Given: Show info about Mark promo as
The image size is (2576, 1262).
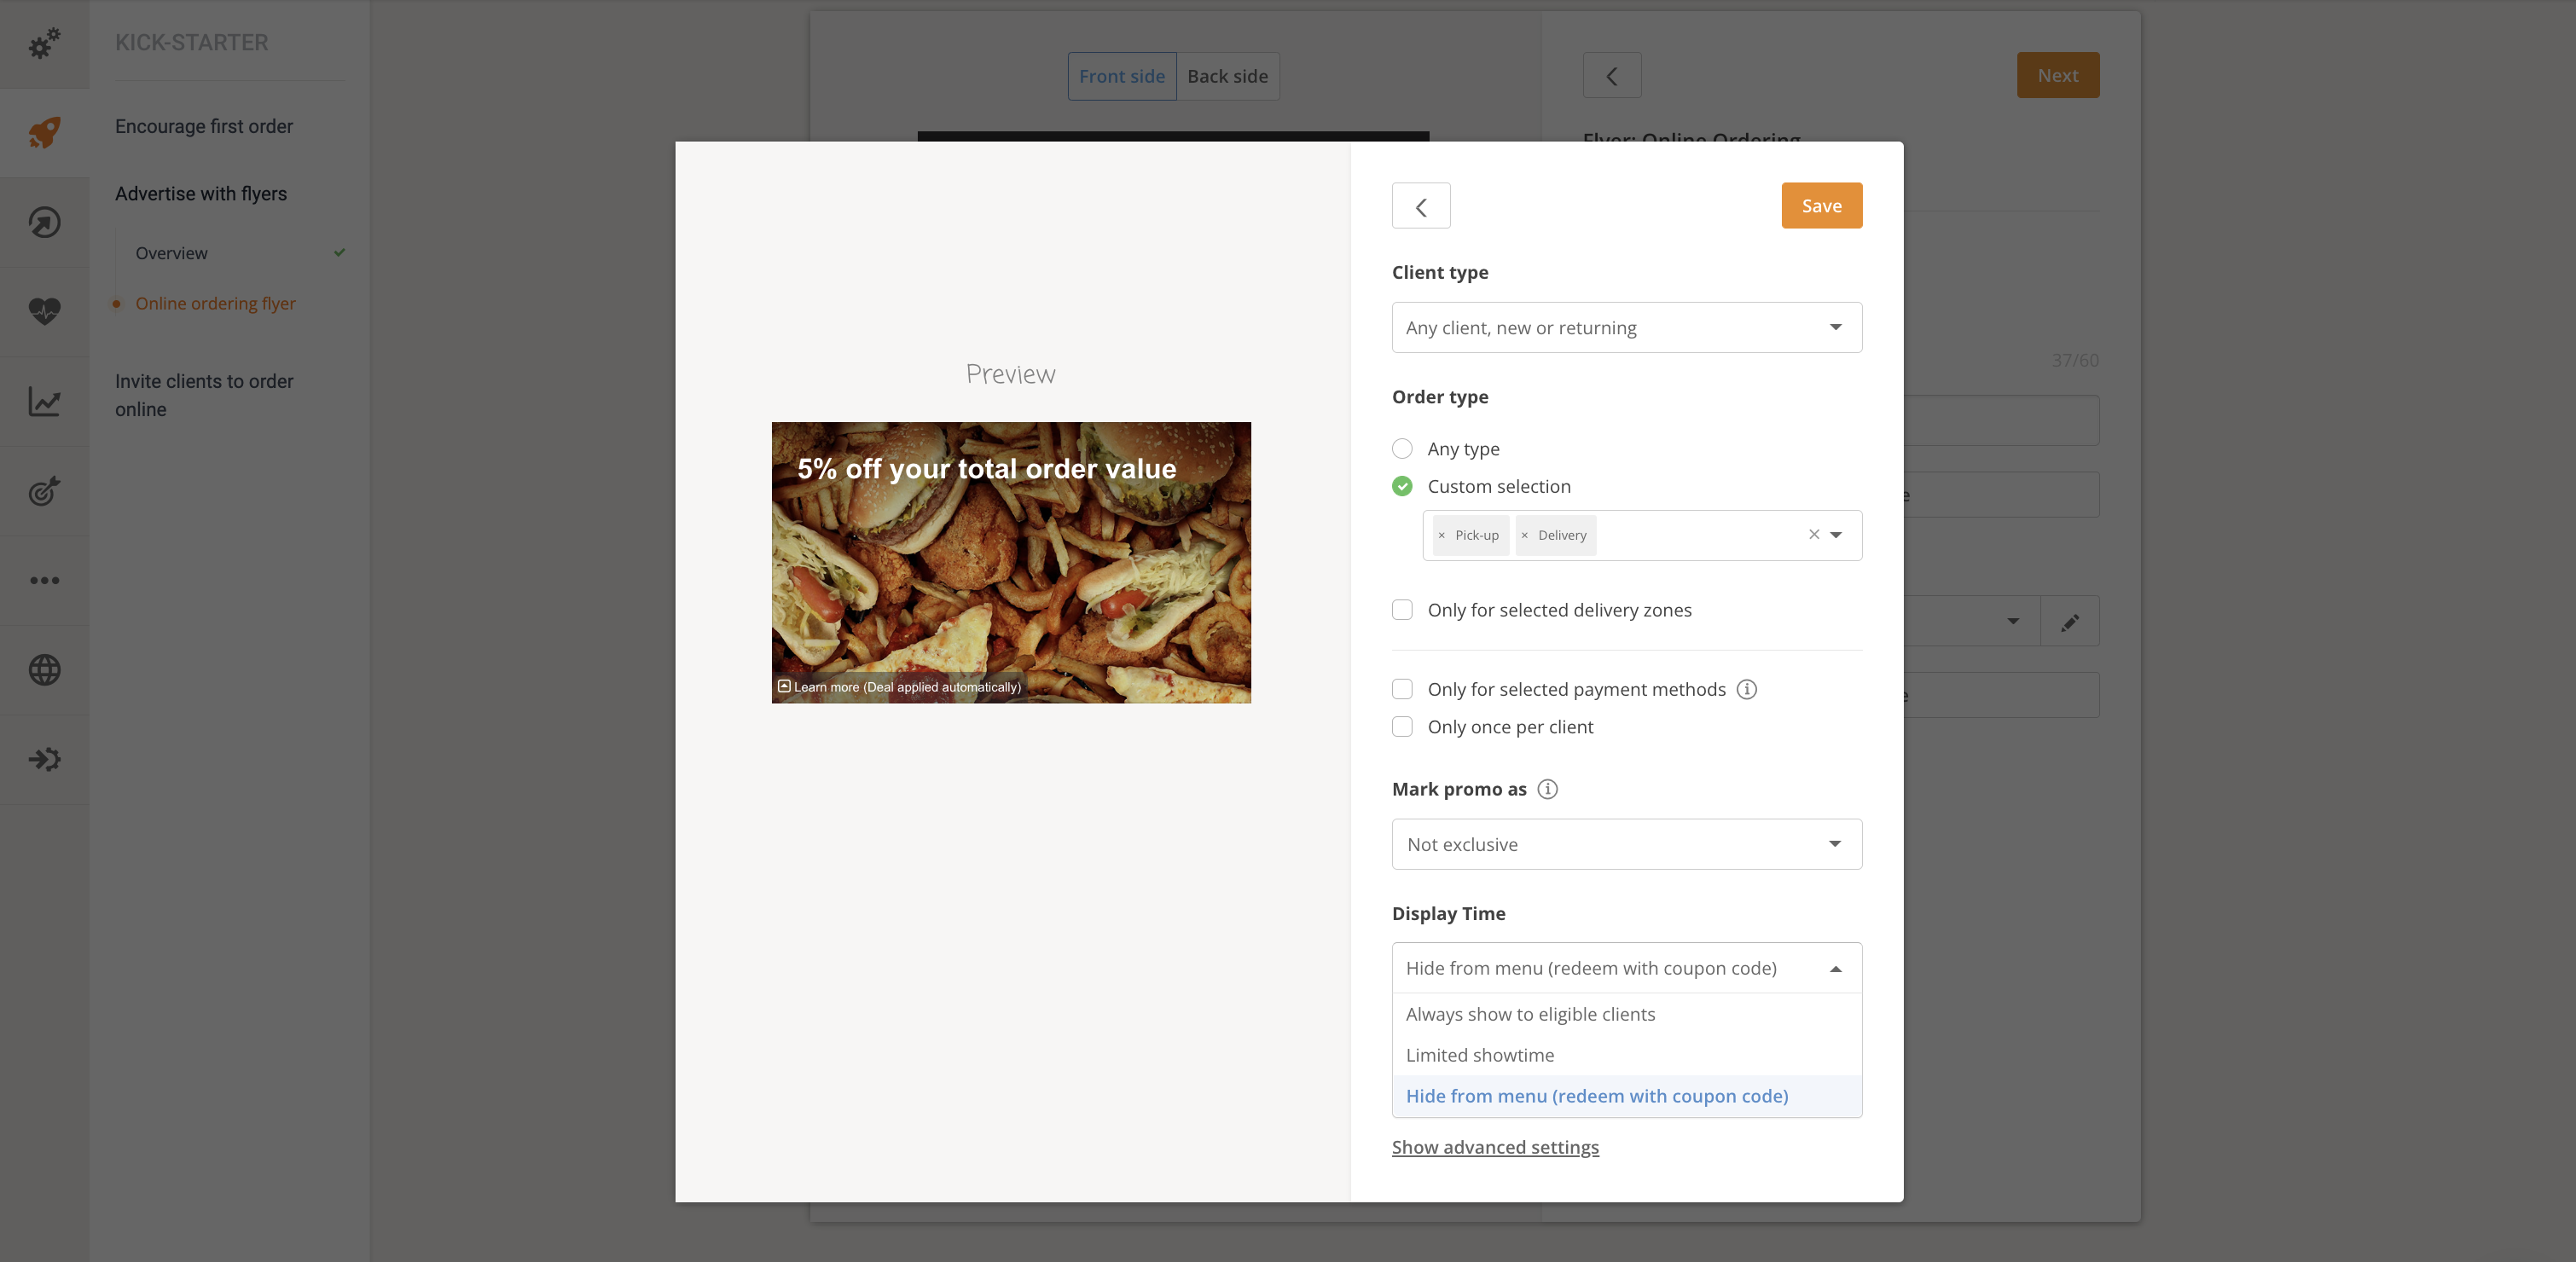Looking at the screenshot, I should (1547, 789).
